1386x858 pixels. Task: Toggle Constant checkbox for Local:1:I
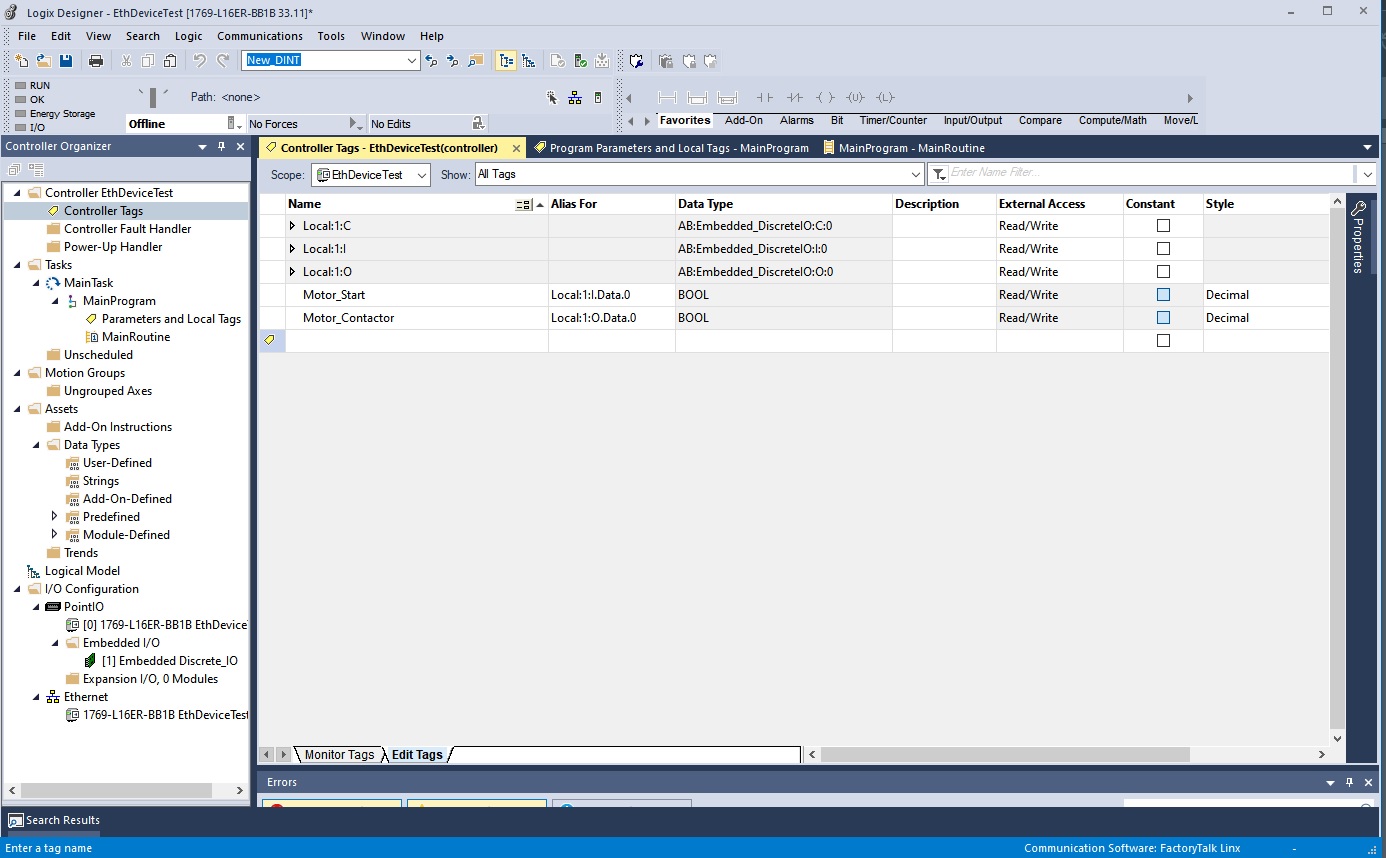click(1163, 249)
